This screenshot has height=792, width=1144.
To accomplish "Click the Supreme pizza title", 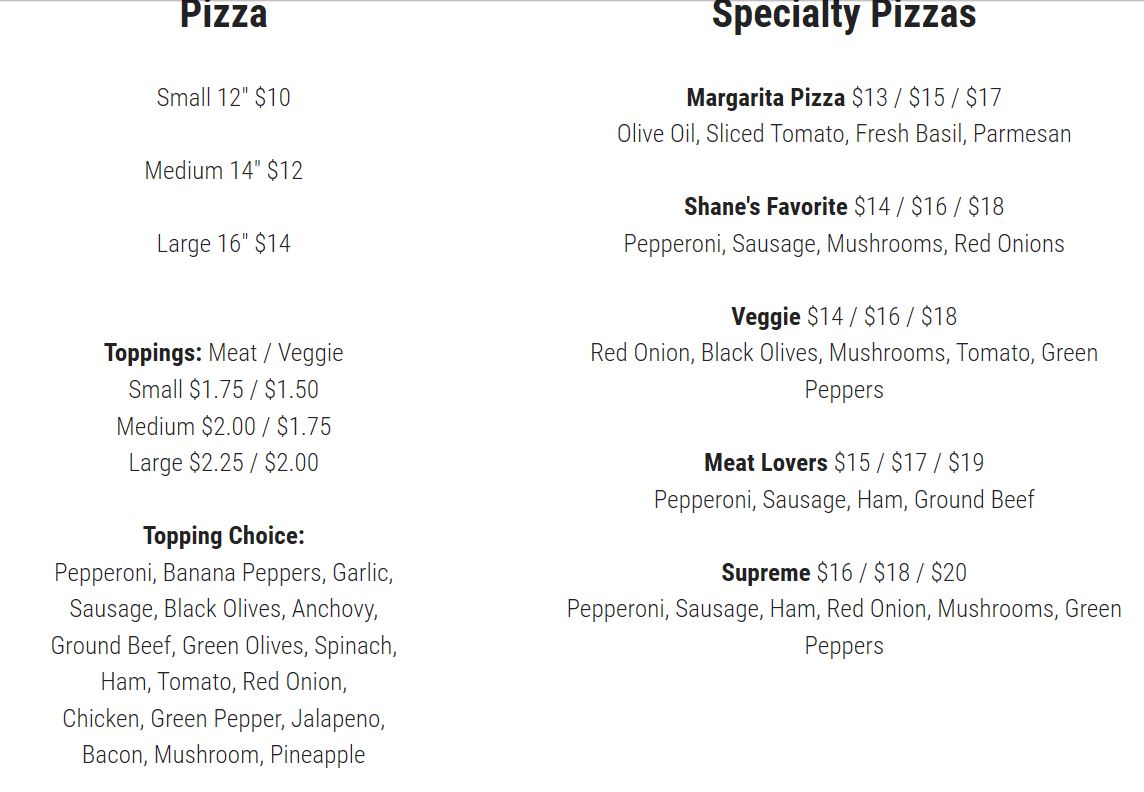I will [x=765, y=573].
